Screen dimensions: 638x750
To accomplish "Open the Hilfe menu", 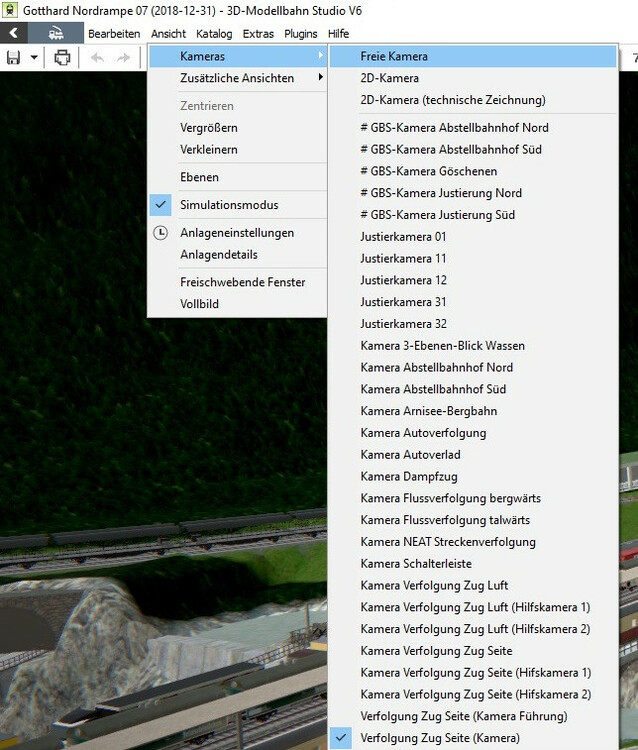I will (x=339, y=33).
